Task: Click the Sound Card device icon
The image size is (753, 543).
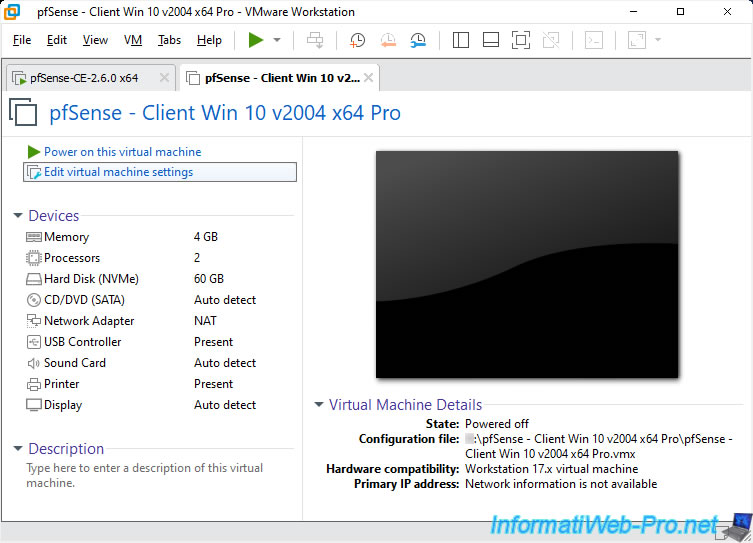Action: coord(34,363)
